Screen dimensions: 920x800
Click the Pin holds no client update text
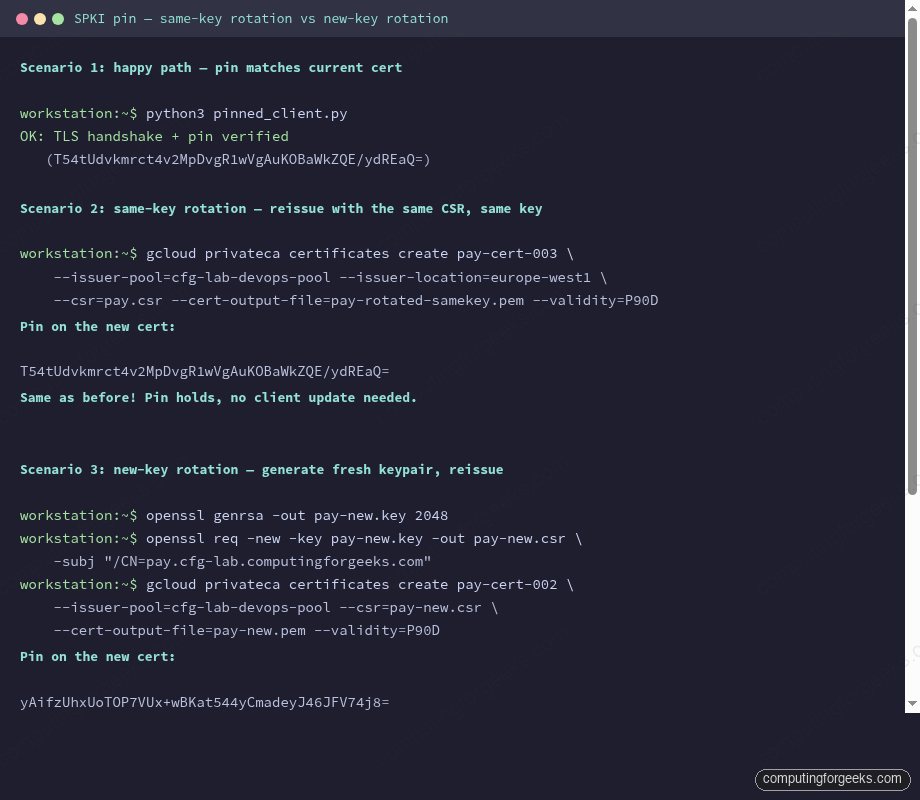pos(218,397)
